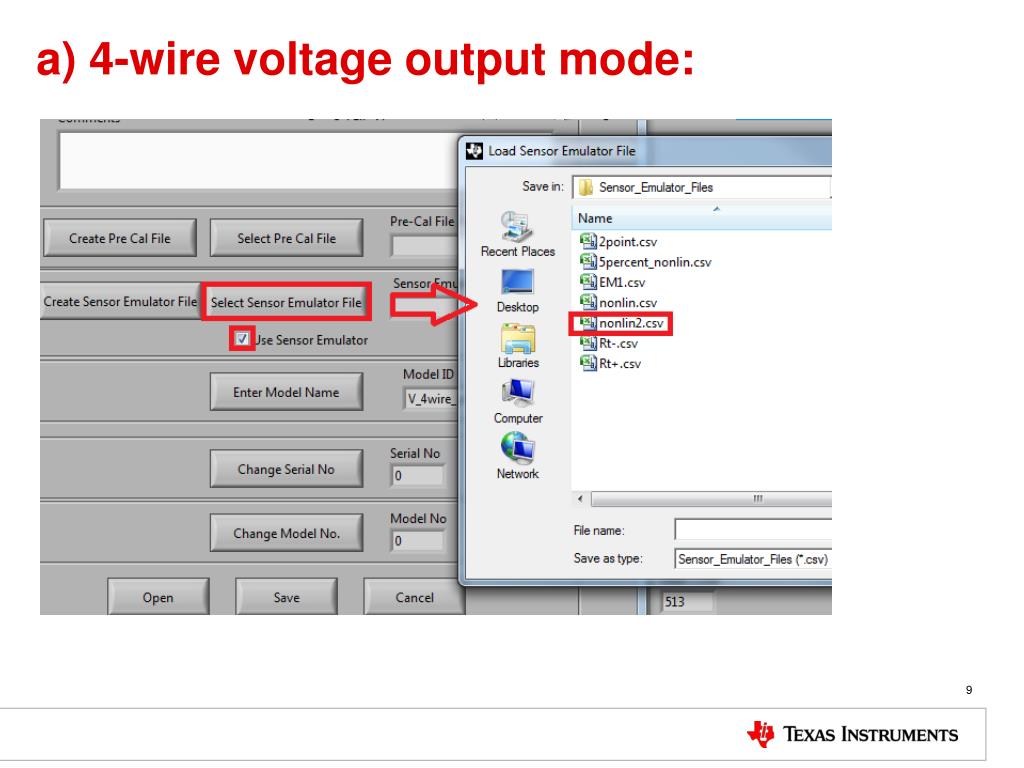Select the Rt-.csv file name
Viewport: 1024px width, 768px height.
[618, 343]
